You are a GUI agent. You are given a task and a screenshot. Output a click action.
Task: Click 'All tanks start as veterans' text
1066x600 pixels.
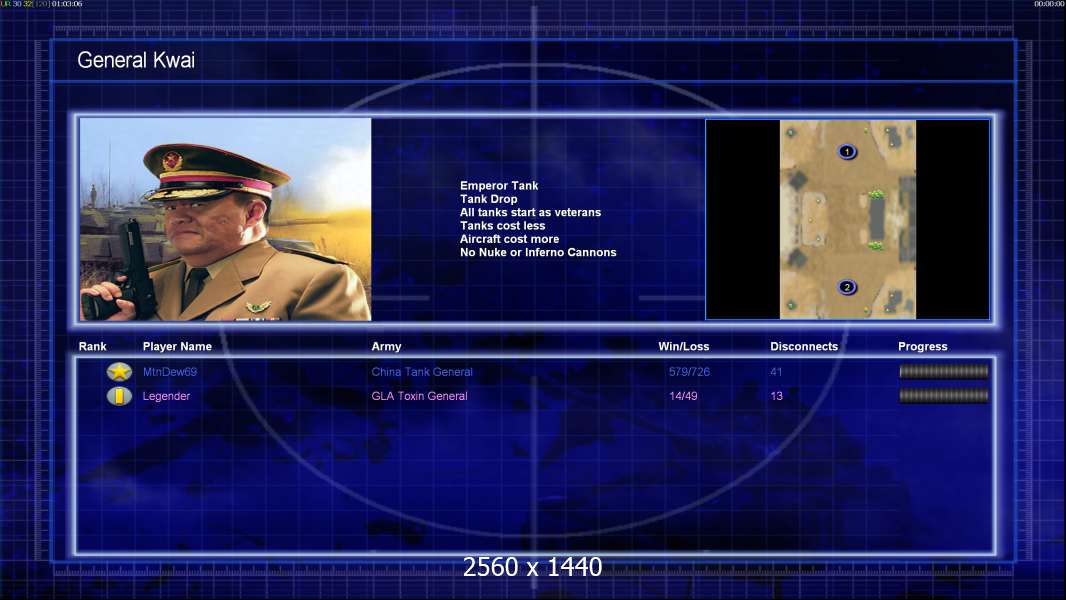tap(530, 212)
